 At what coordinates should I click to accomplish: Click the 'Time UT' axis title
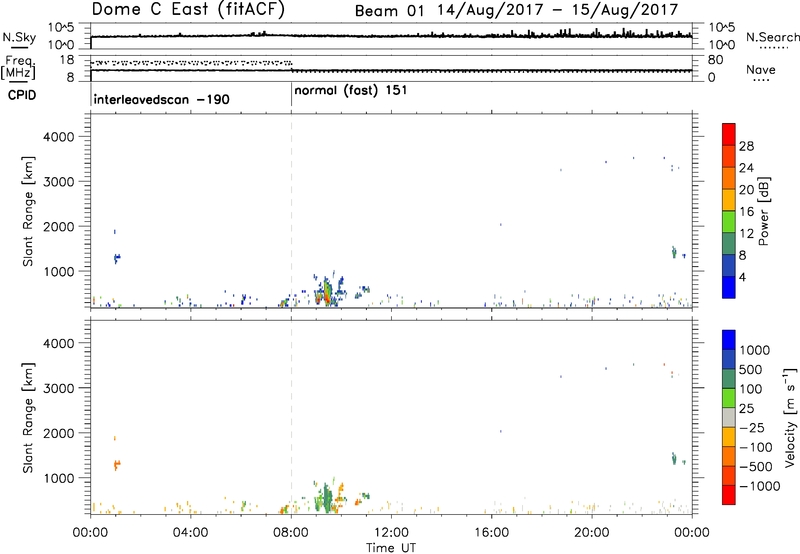(x=391, y=548)
